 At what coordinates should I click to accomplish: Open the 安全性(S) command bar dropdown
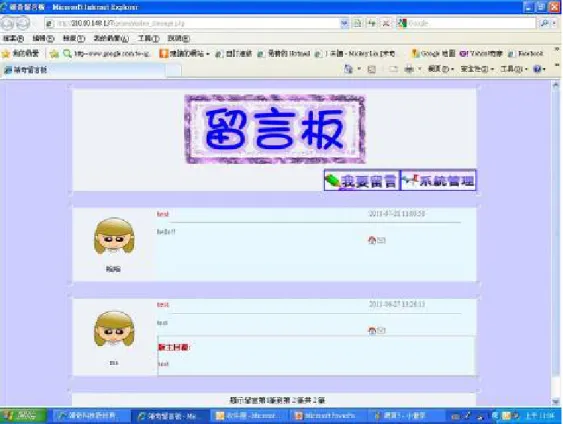click(477, 69)
